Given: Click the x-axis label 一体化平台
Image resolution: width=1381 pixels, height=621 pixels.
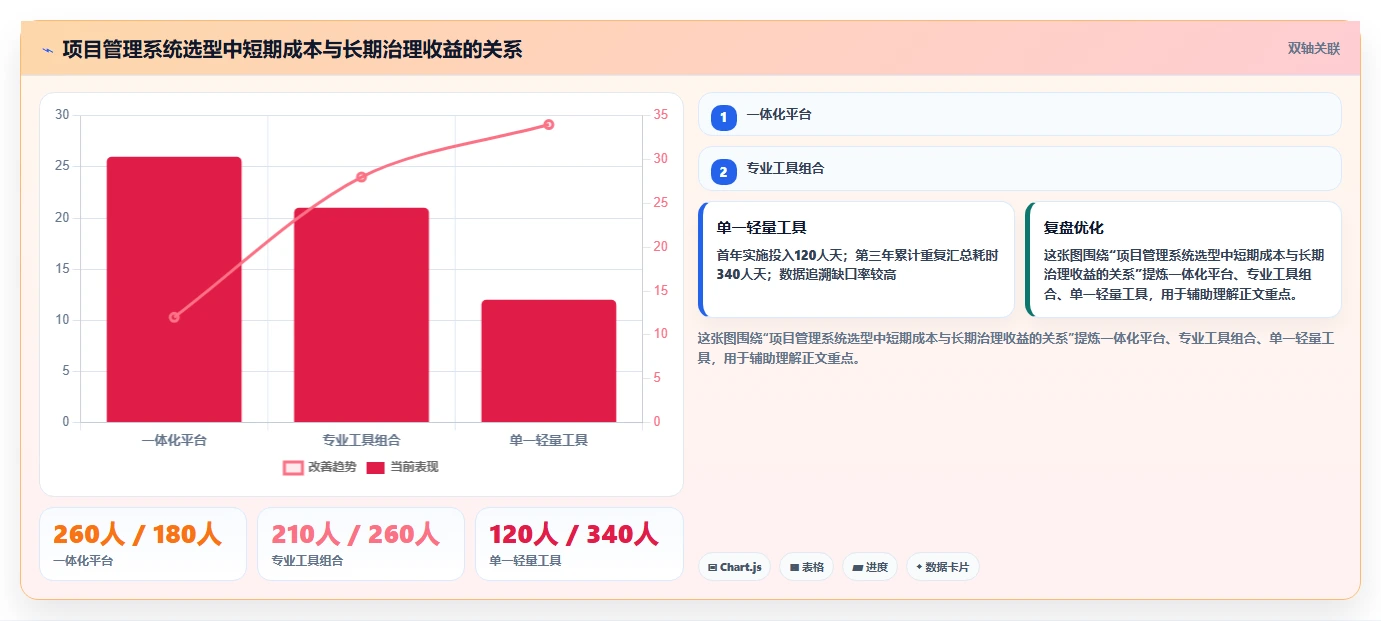Looking at the screenshot, I should [x=174, y=440].
